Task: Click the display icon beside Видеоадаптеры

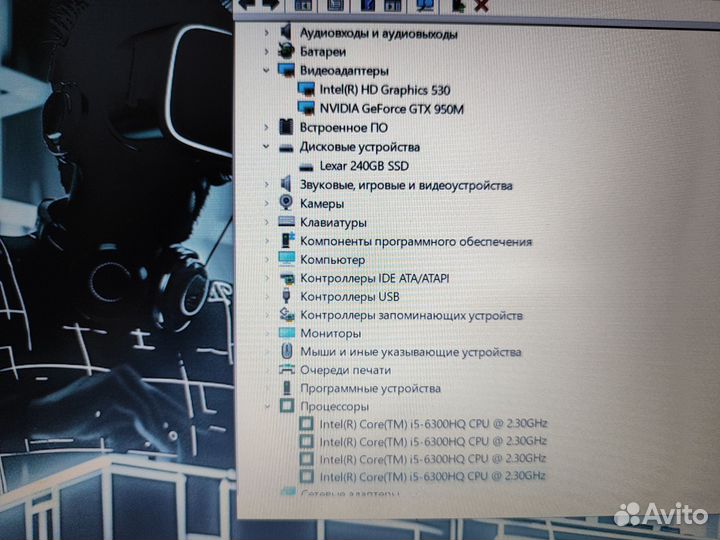Action: (287, 70)
